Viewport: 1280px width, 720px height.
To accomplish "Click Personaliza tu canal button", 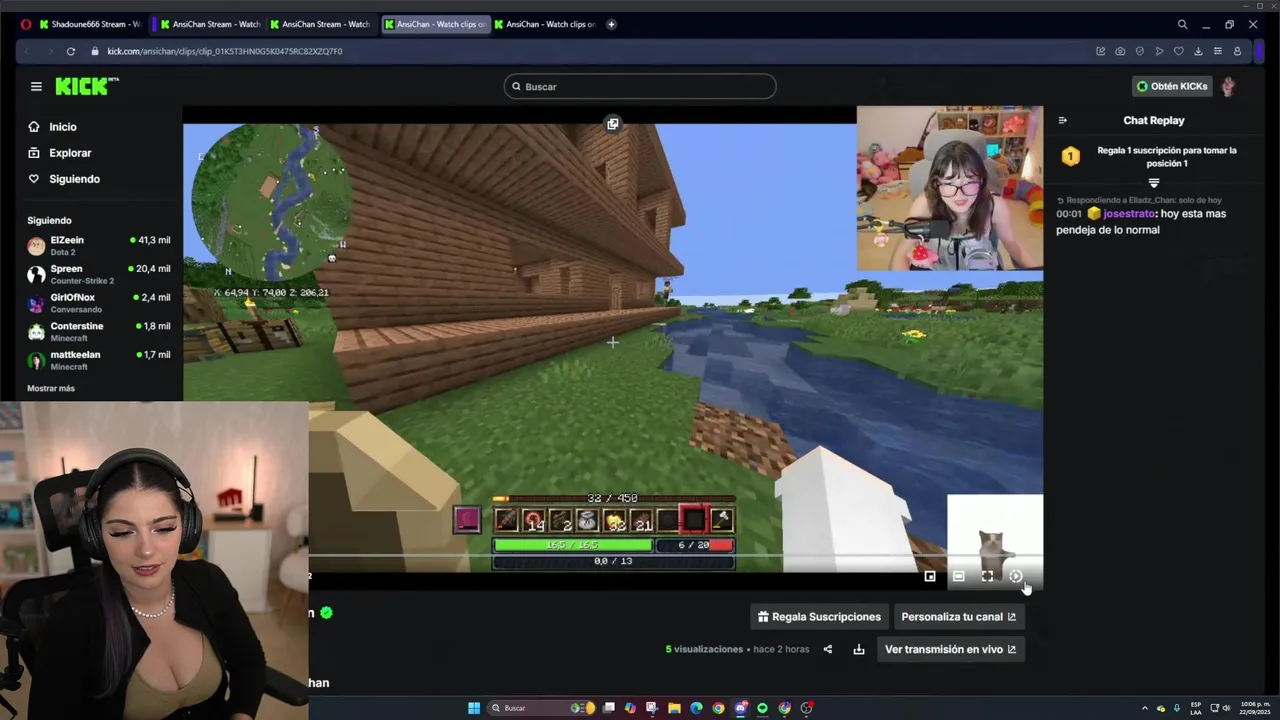I will [x=959, y=617].
